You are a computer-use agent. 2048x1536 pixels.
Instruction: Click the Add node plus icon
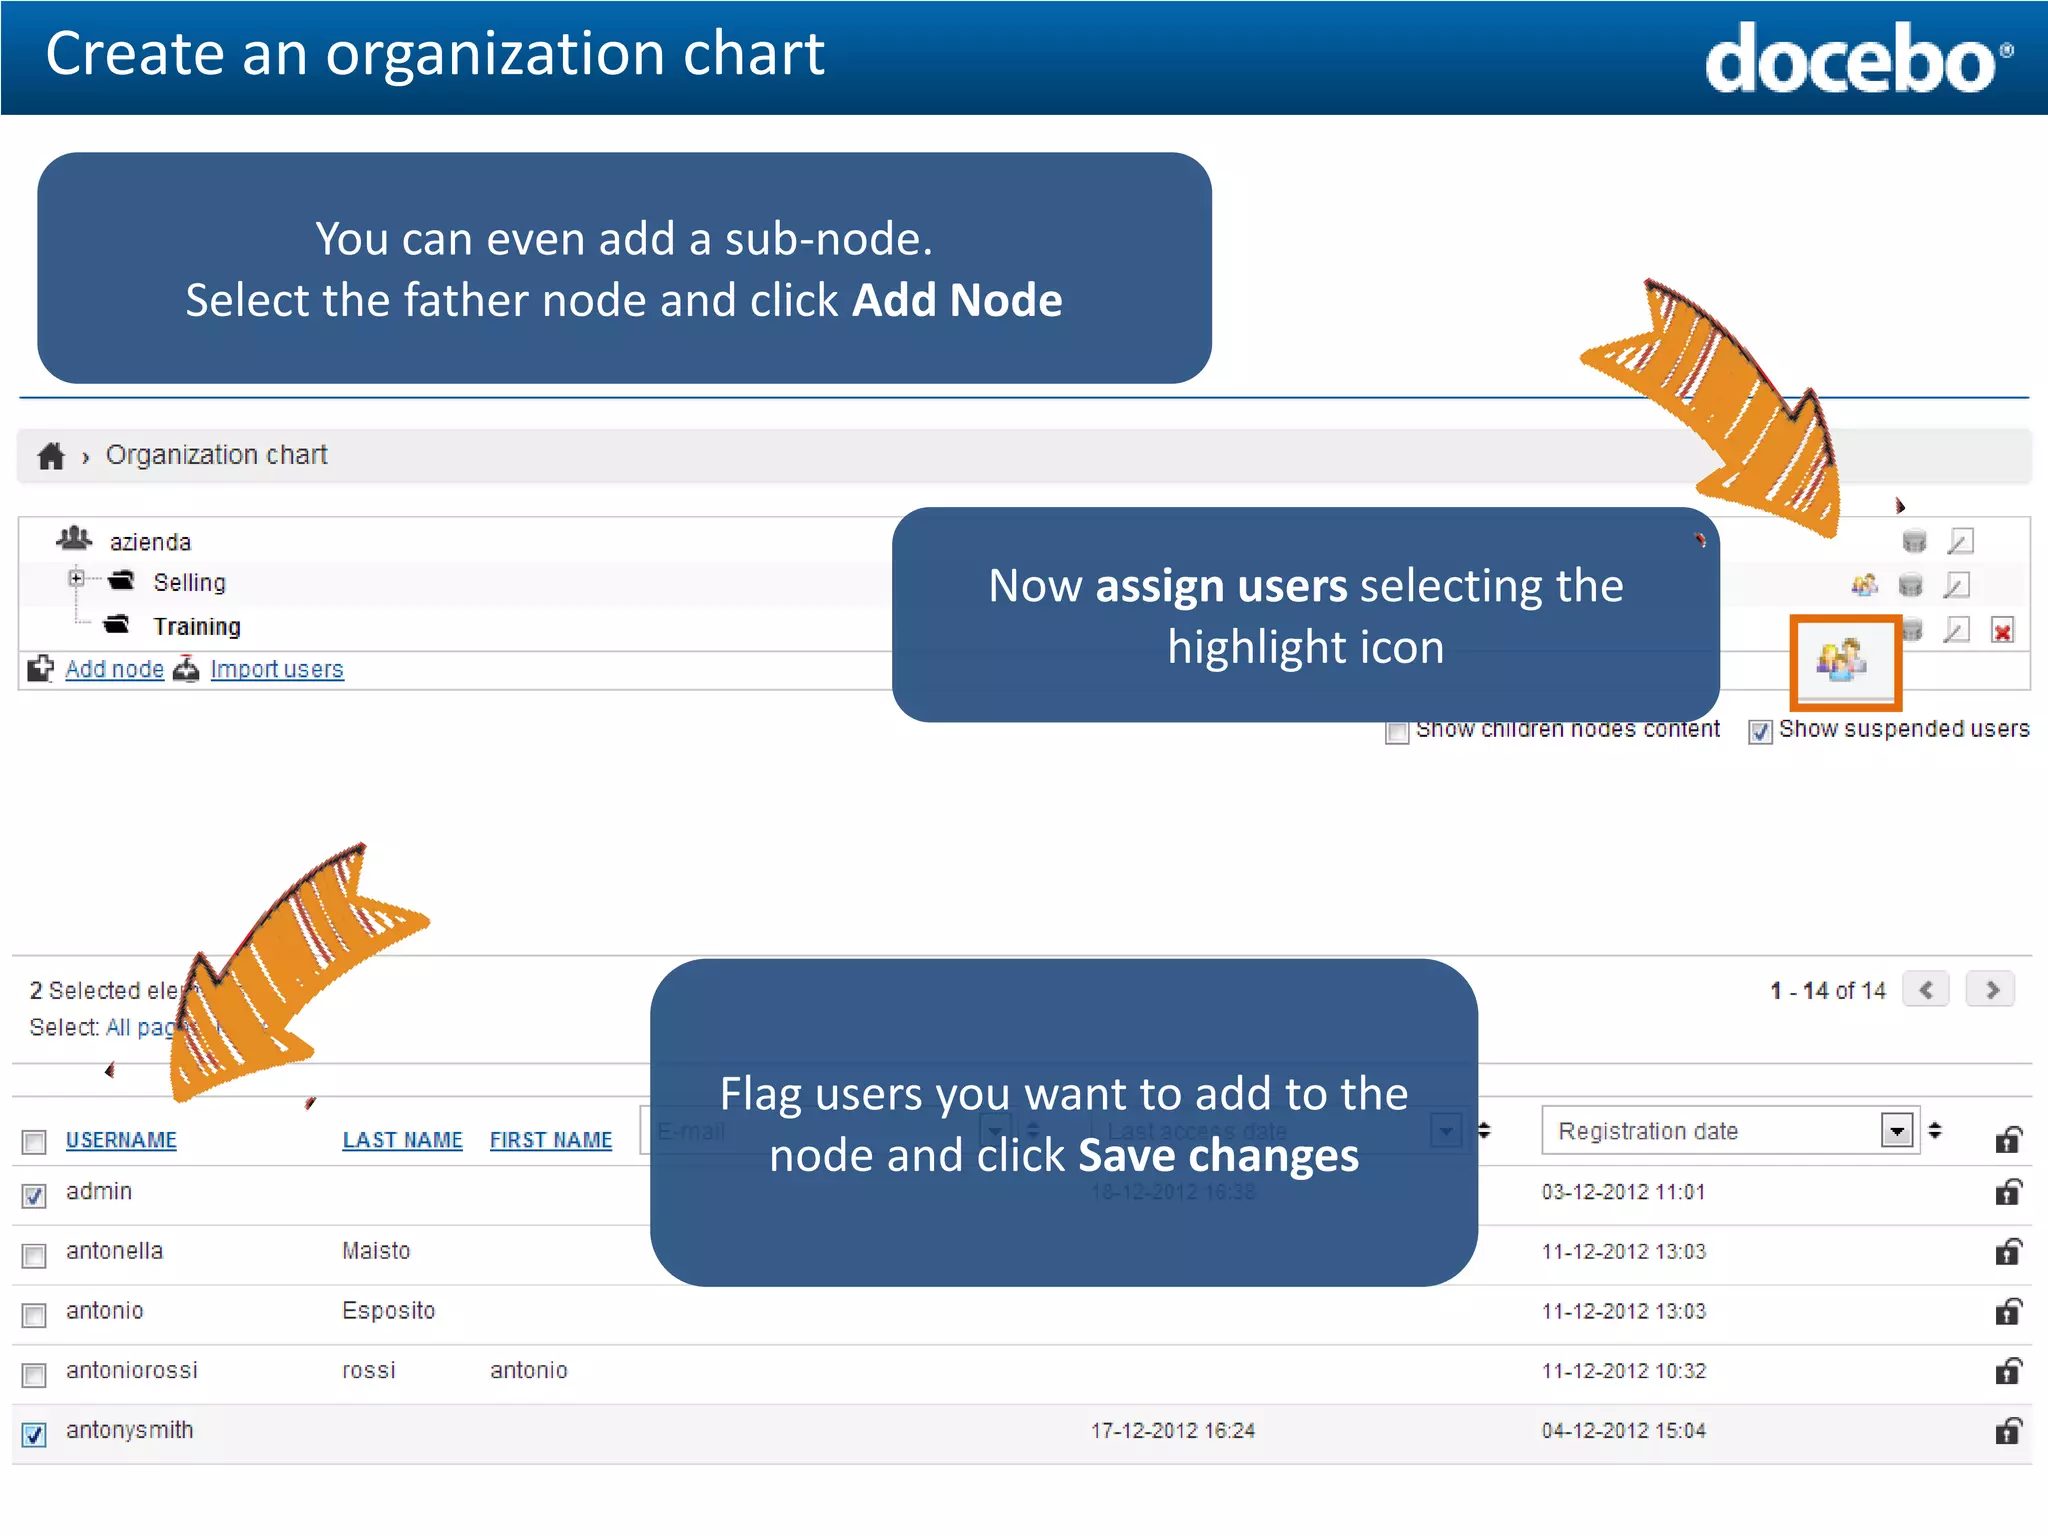[x=41, y=668]
